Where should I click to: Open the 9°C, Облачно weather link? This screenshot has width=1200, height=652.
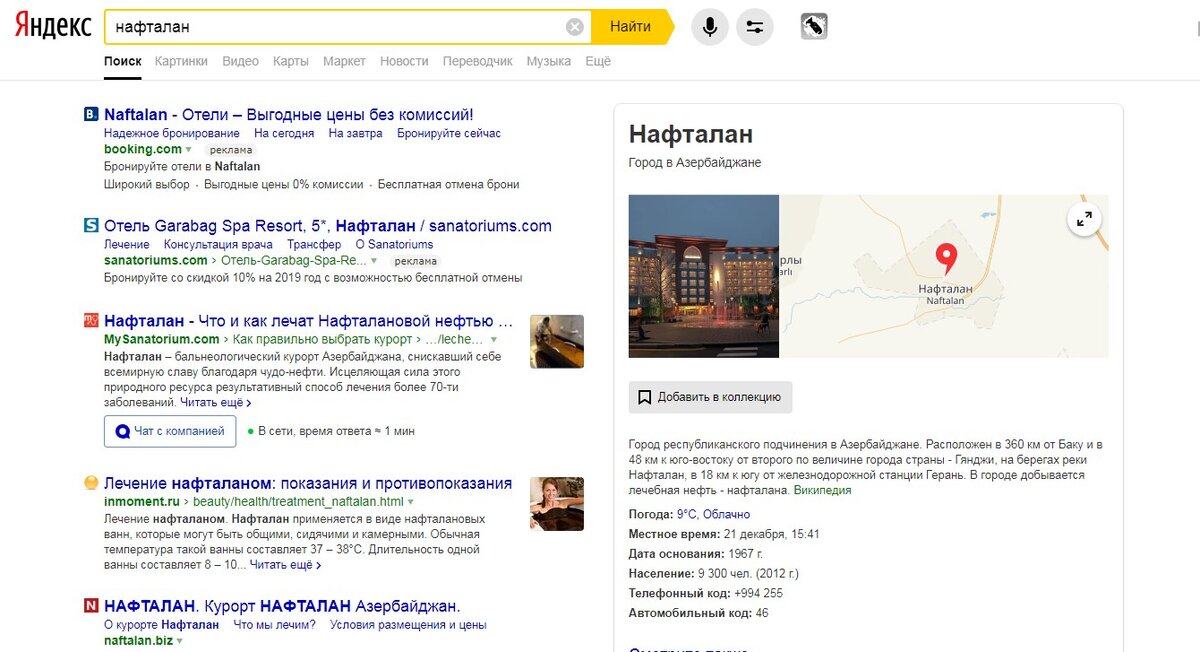pyautogui.click(x=713, y=514)
